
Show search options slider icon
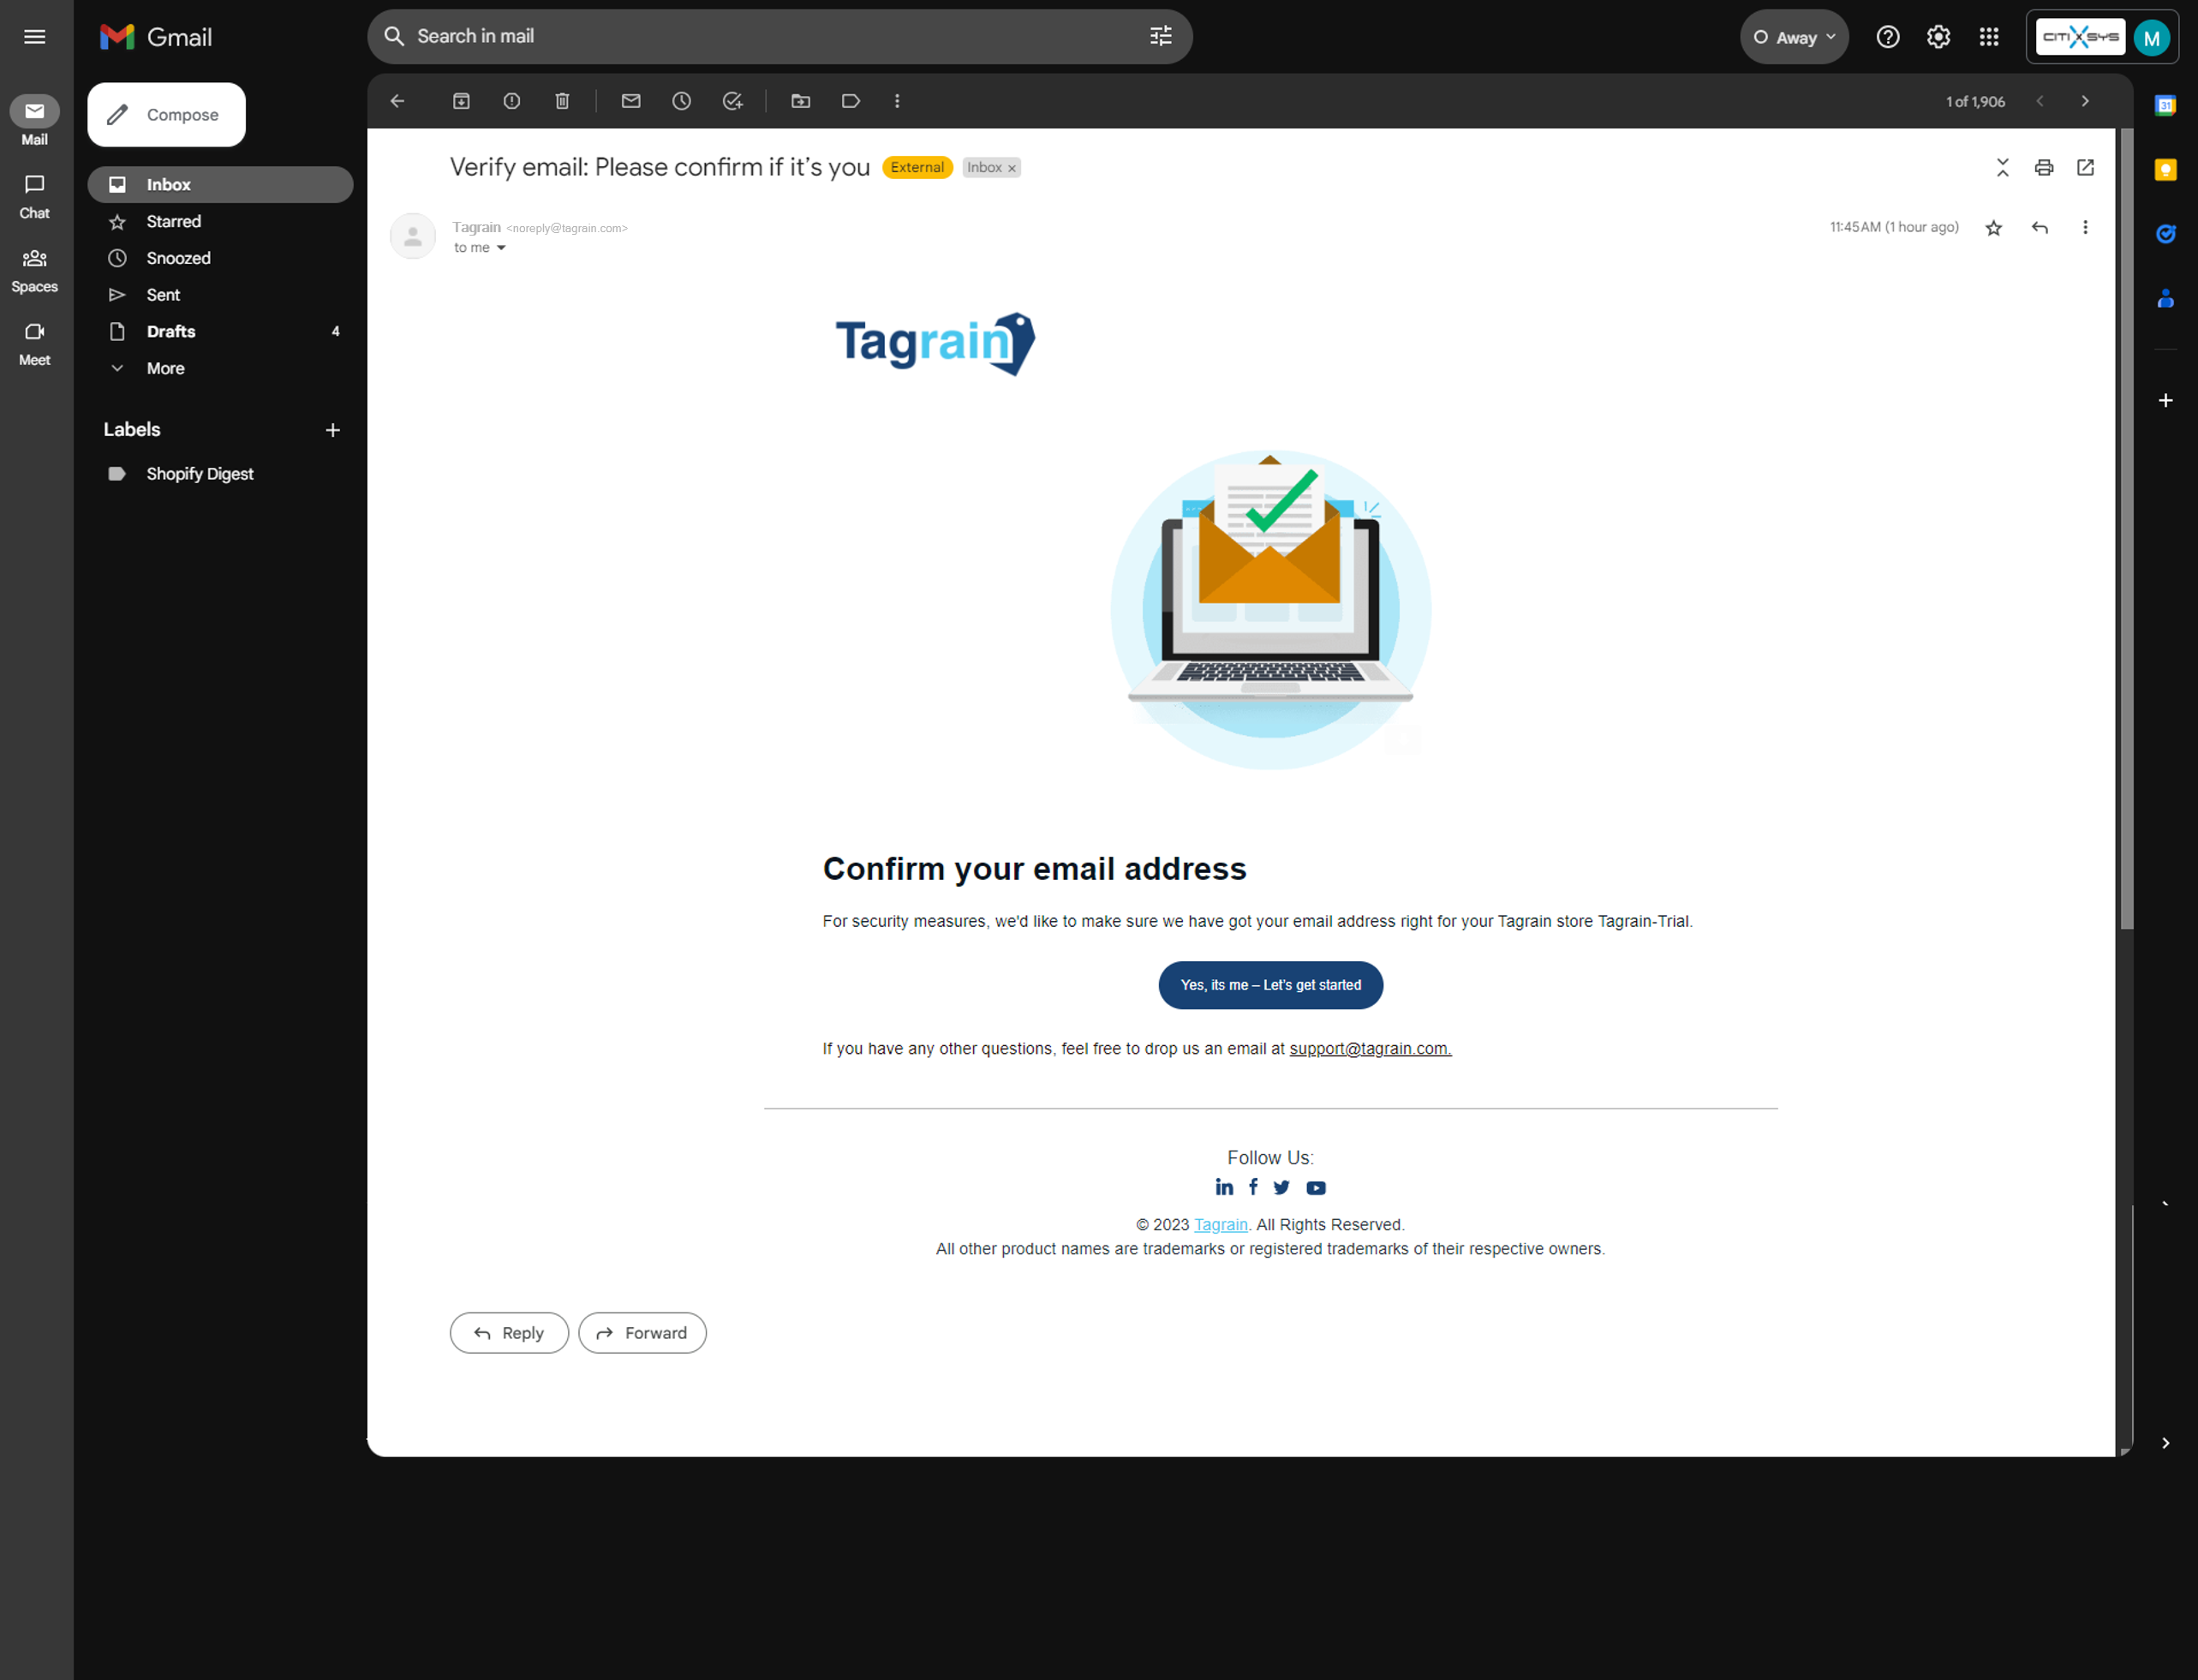coord(1161,37)
